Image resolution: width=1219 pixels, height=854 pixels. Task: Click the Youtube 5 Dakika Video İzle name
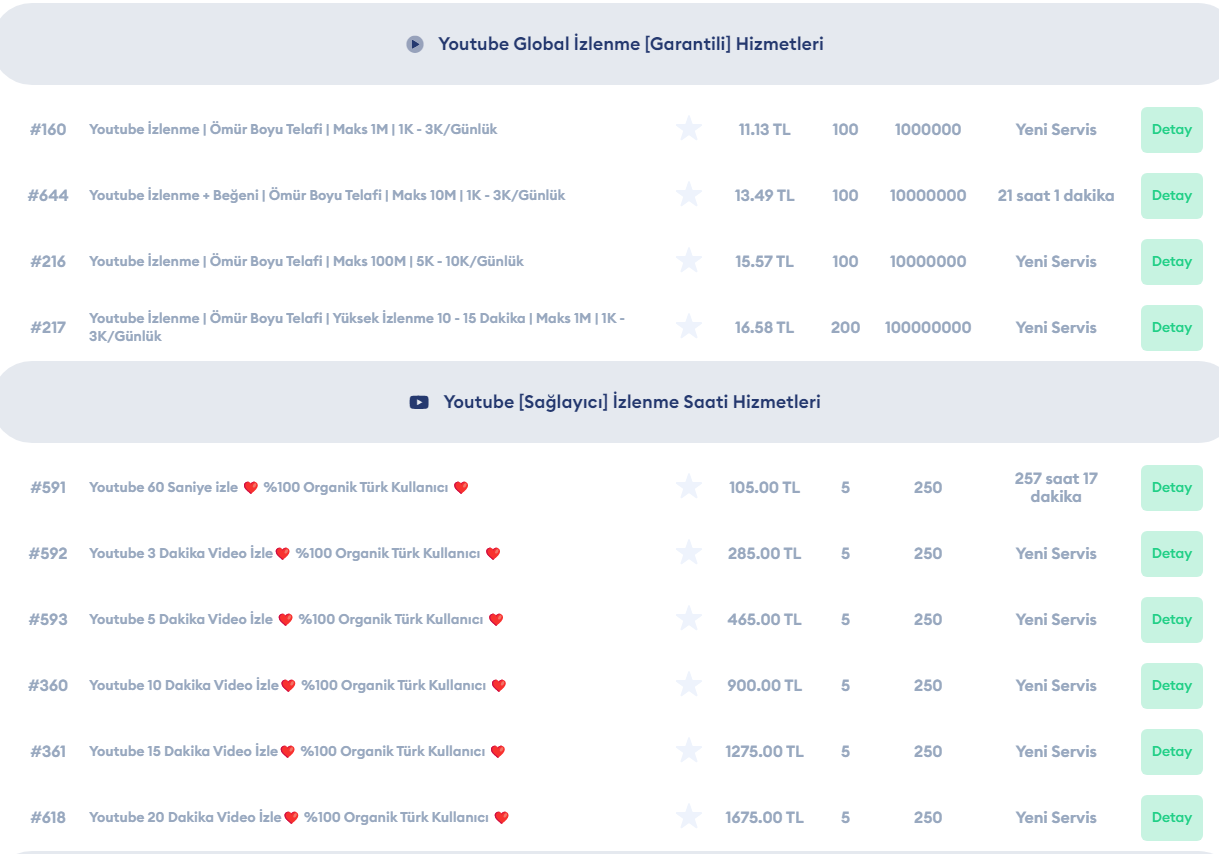tap(296, 619)
